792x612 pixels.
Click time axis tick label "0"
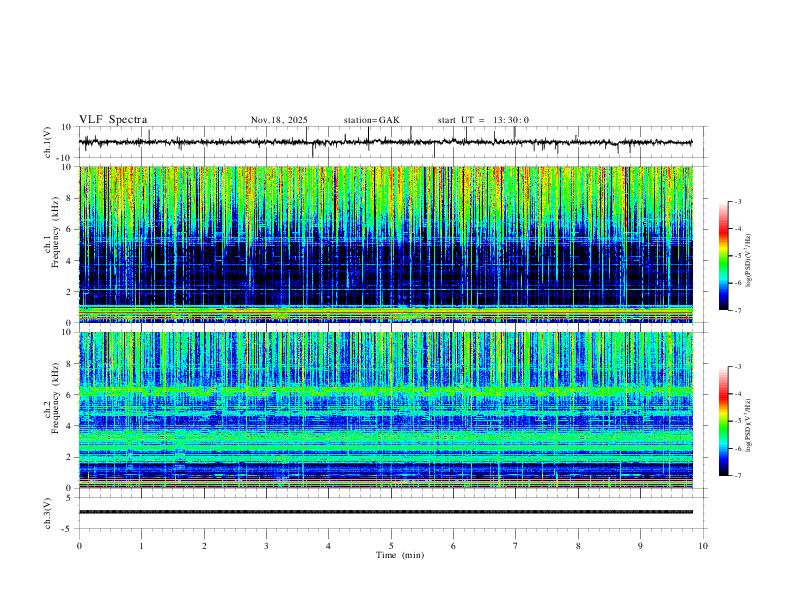click(79, 546)
